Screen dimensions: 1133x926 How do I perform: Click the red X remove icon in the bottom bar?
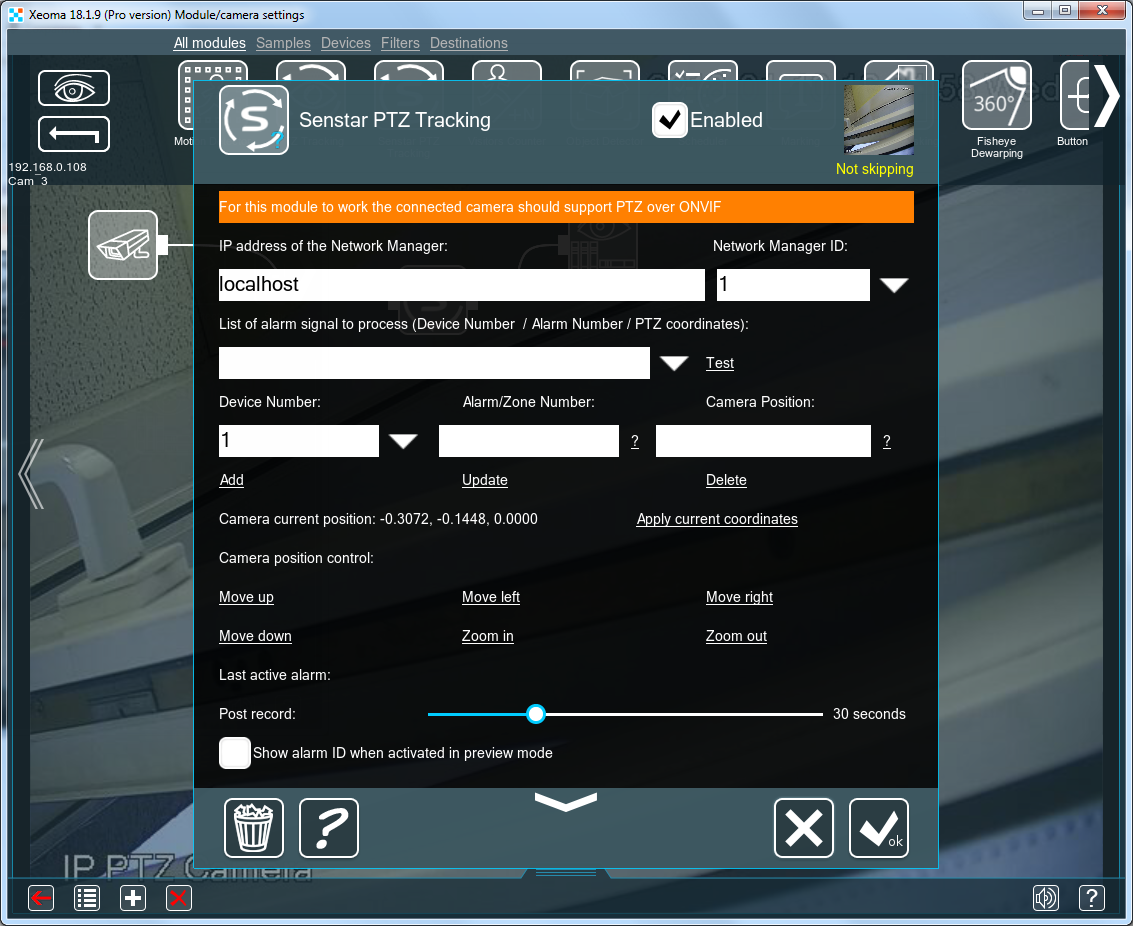[x=178, y=899]
